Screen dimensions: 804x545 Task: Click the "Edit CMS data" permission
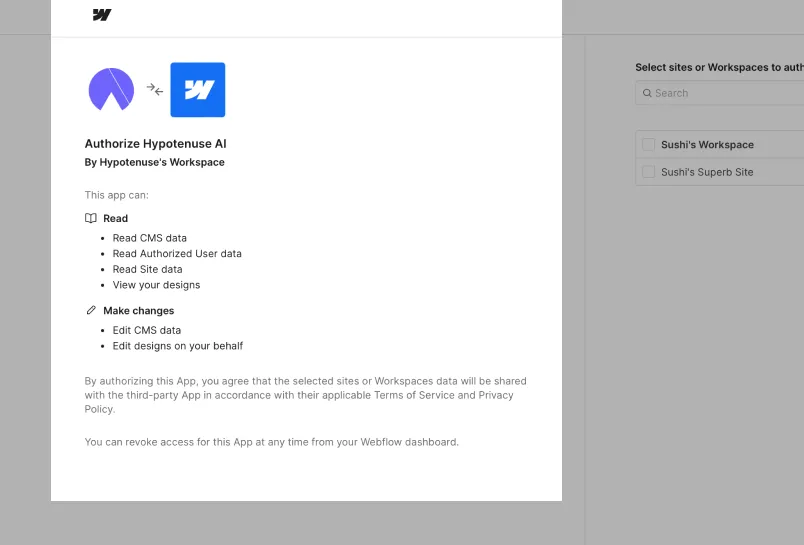147,330
